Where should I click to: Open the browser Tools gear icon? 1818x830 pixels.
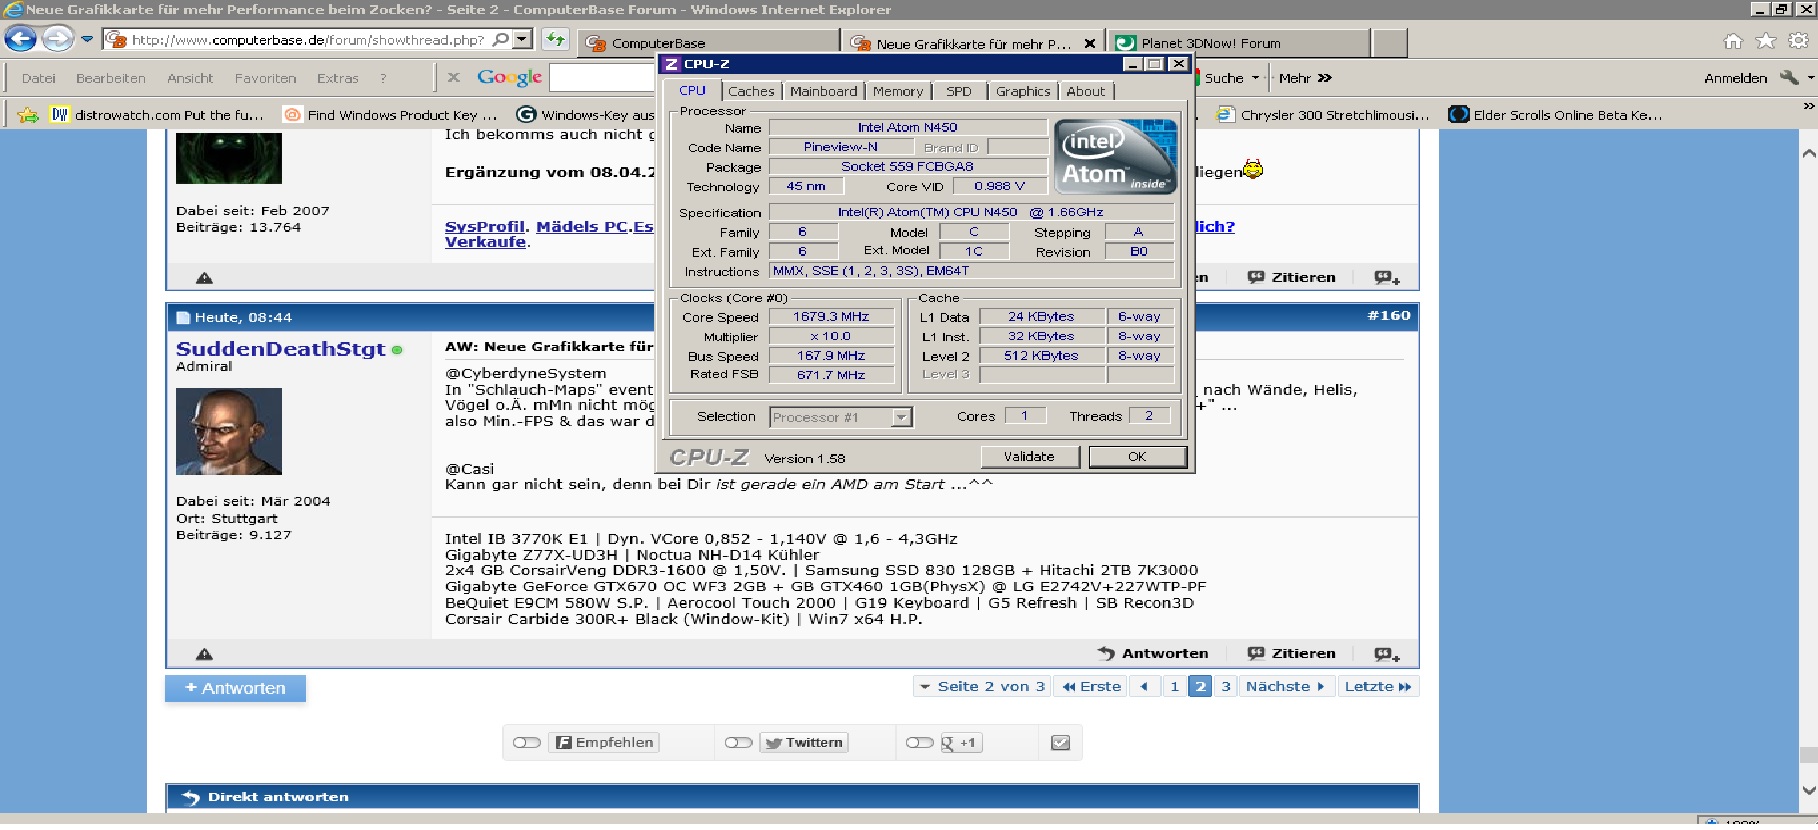click(x=1798, y=41)
